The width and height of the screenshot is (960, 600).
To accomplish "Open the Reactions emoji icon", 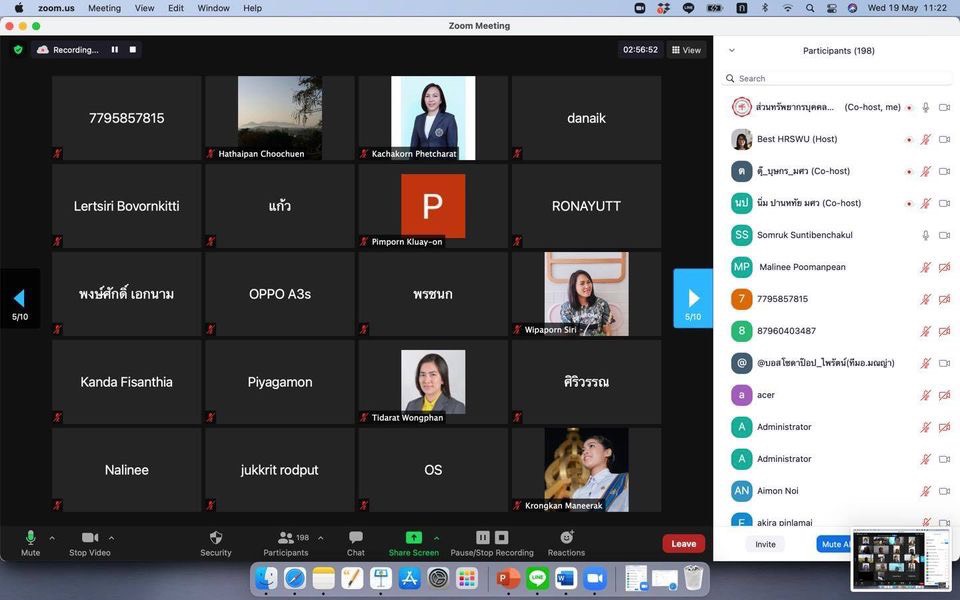I will pos(566,538).
